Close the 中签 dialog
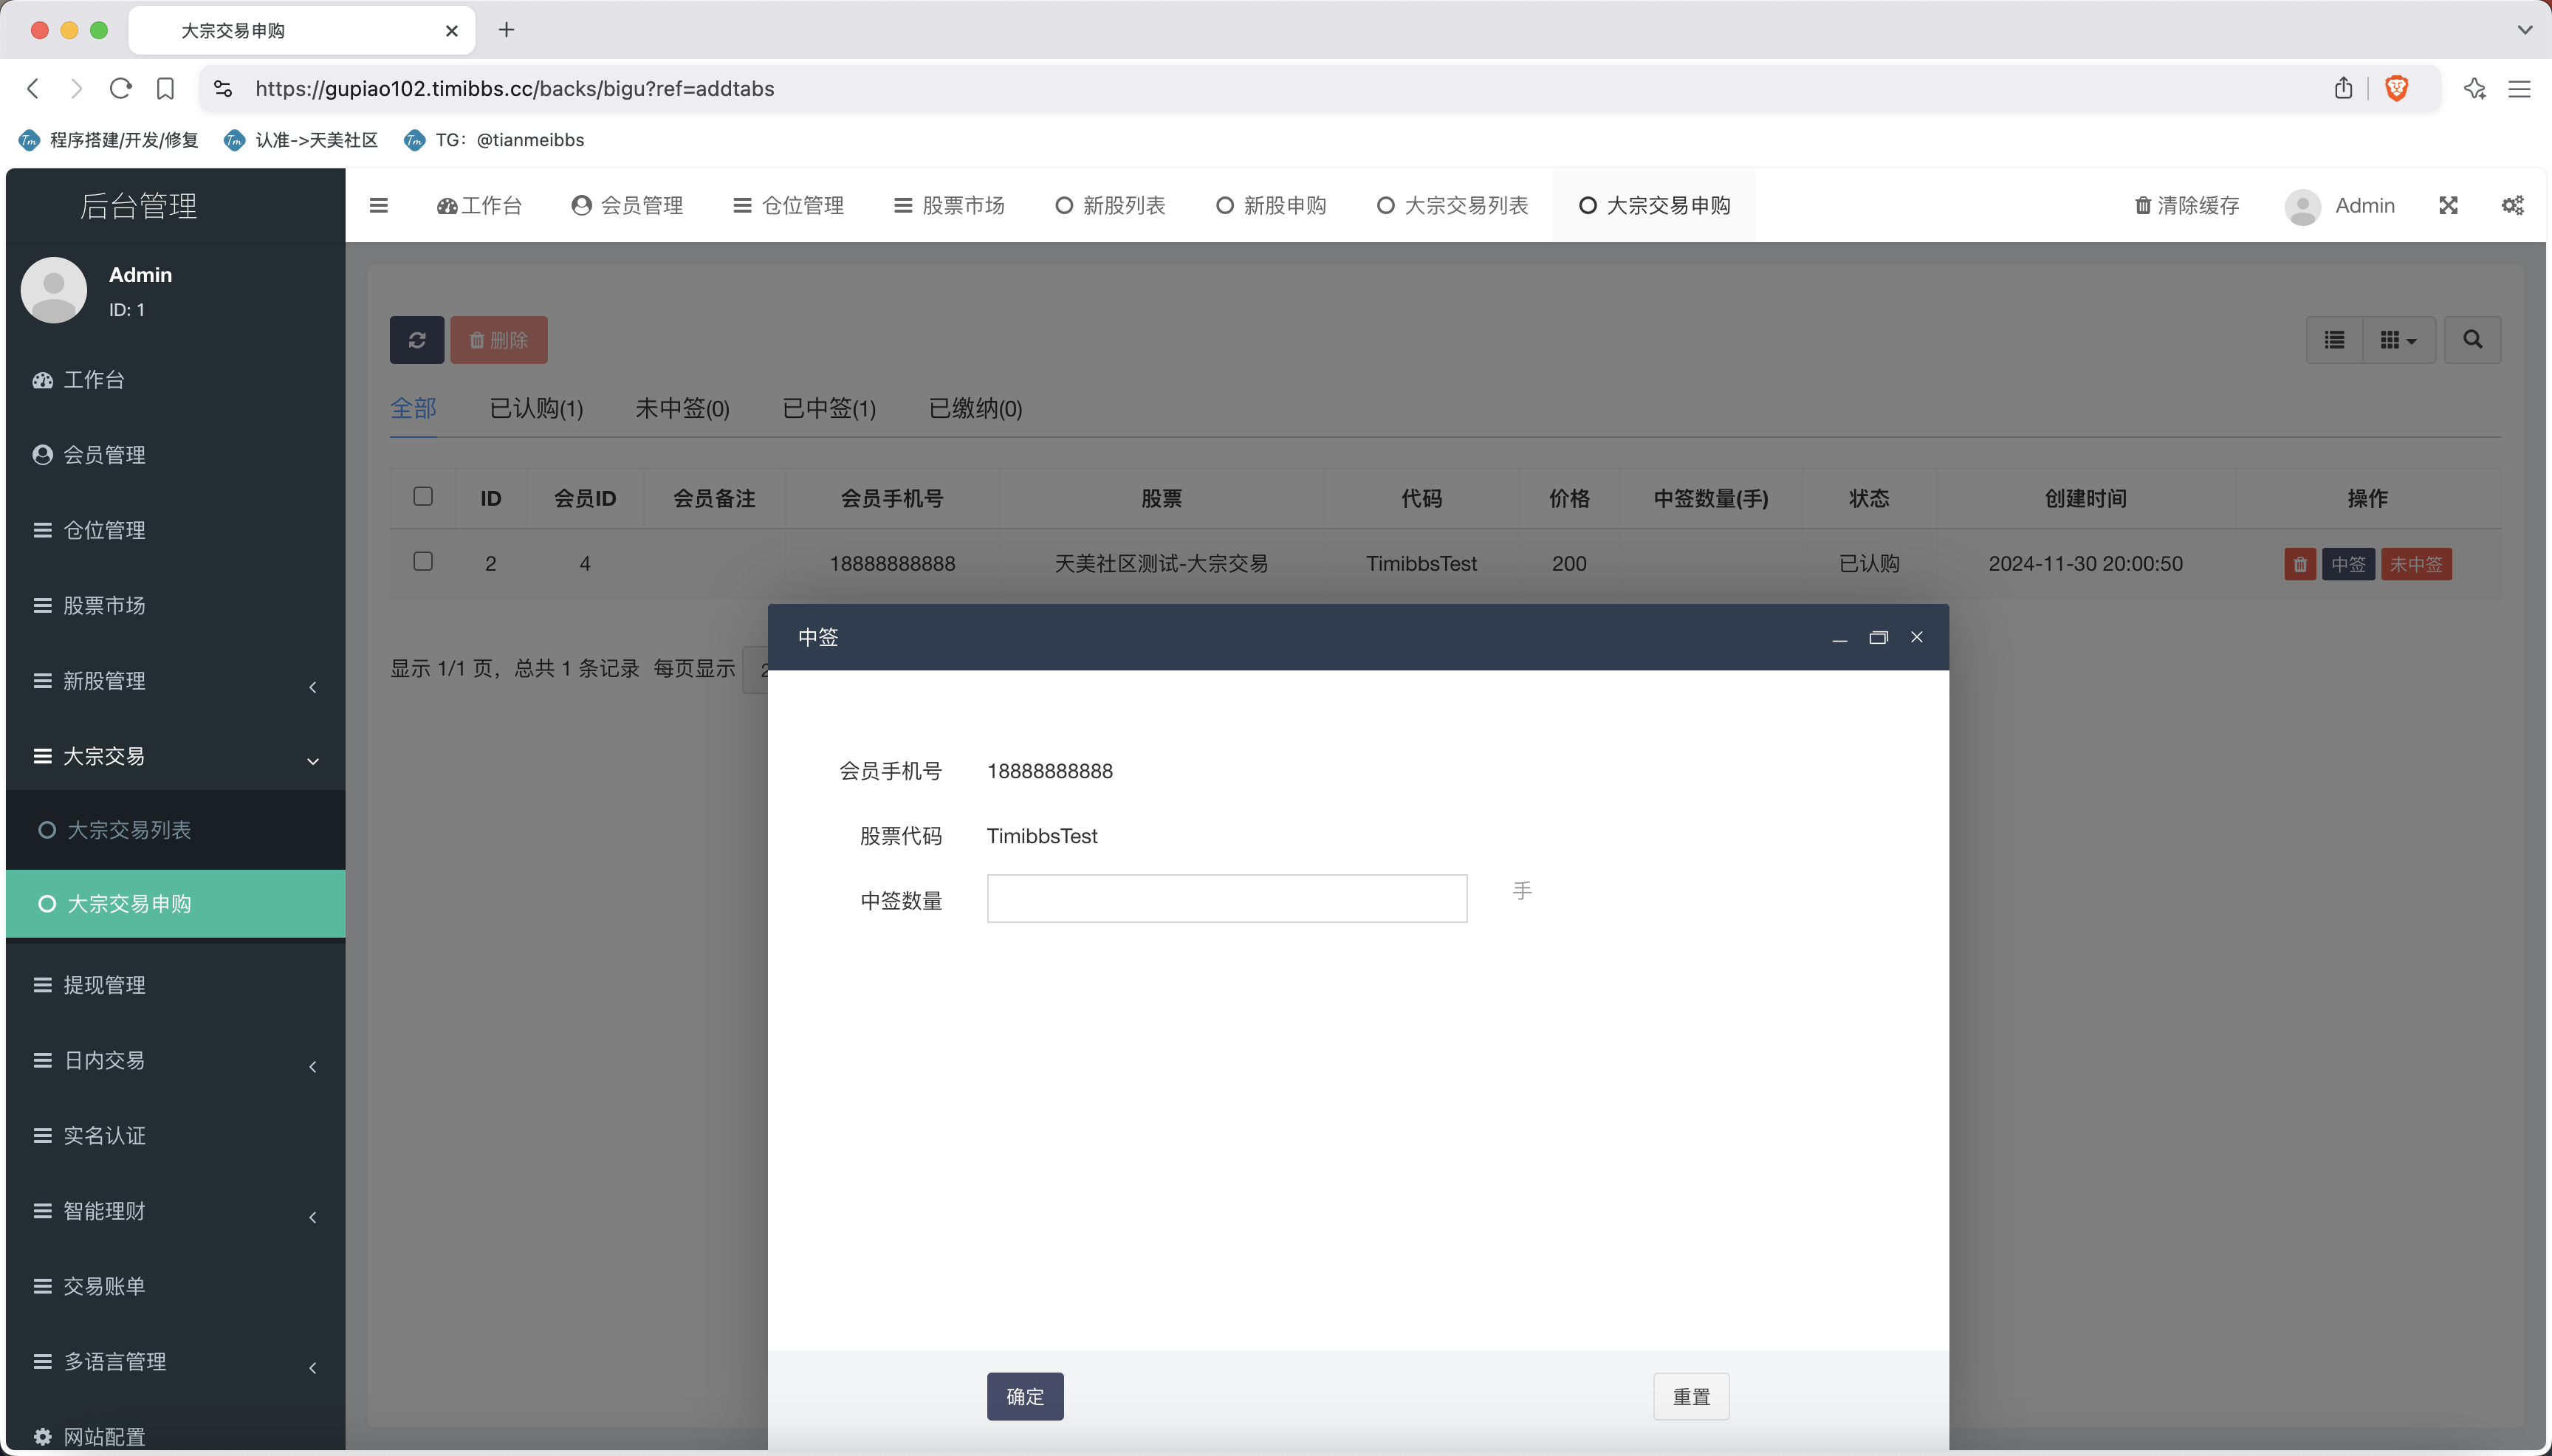Image resolution: width=2552 pixels, height=1456 pixels. pyautogui.click(x=1916, y=637)
